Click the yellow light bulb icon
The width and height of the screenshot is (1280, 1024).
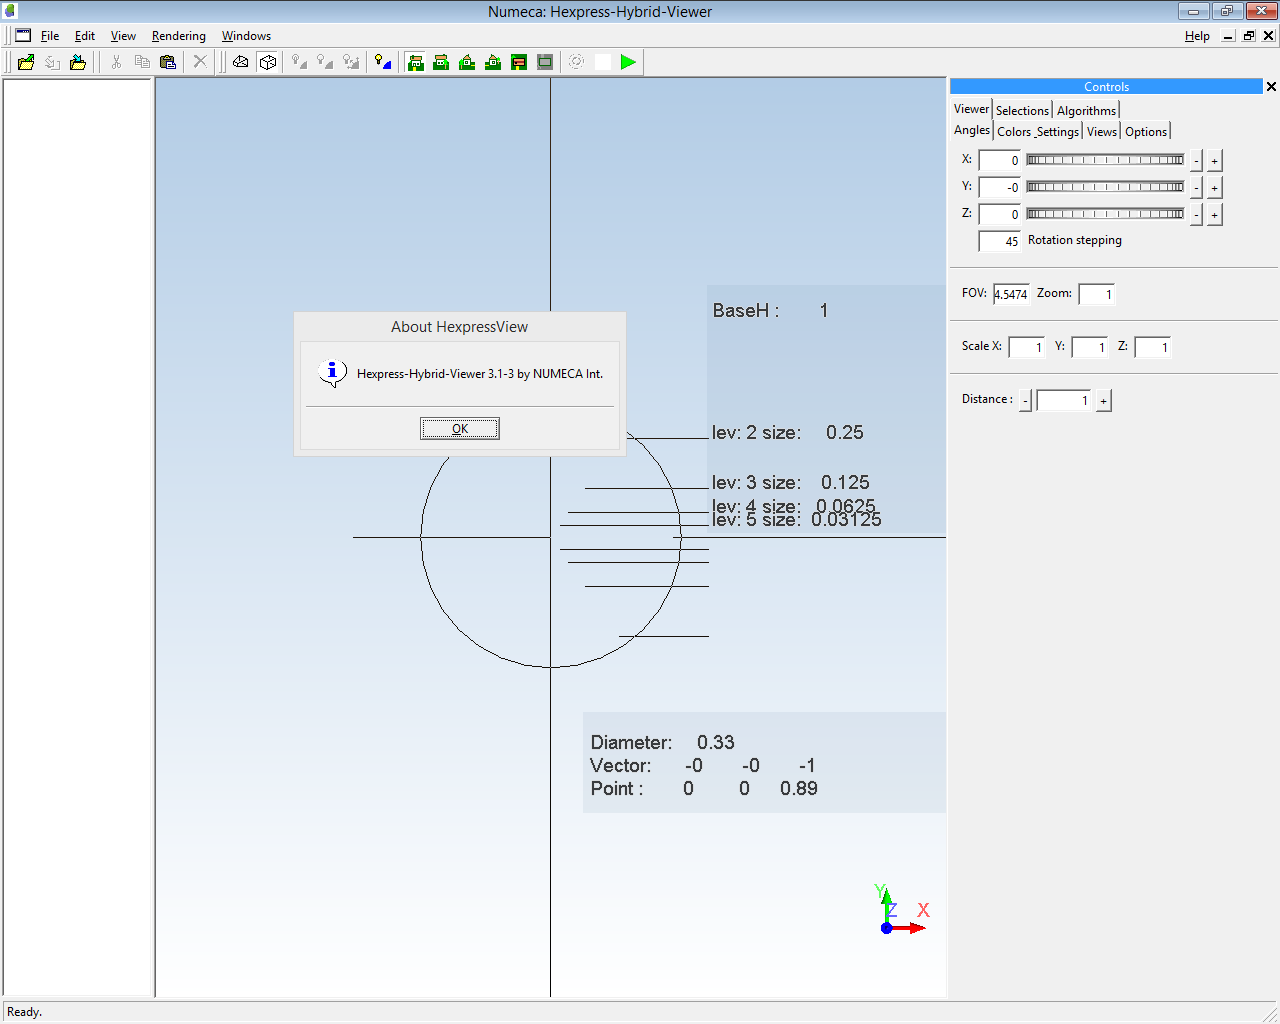coord(383,62)
